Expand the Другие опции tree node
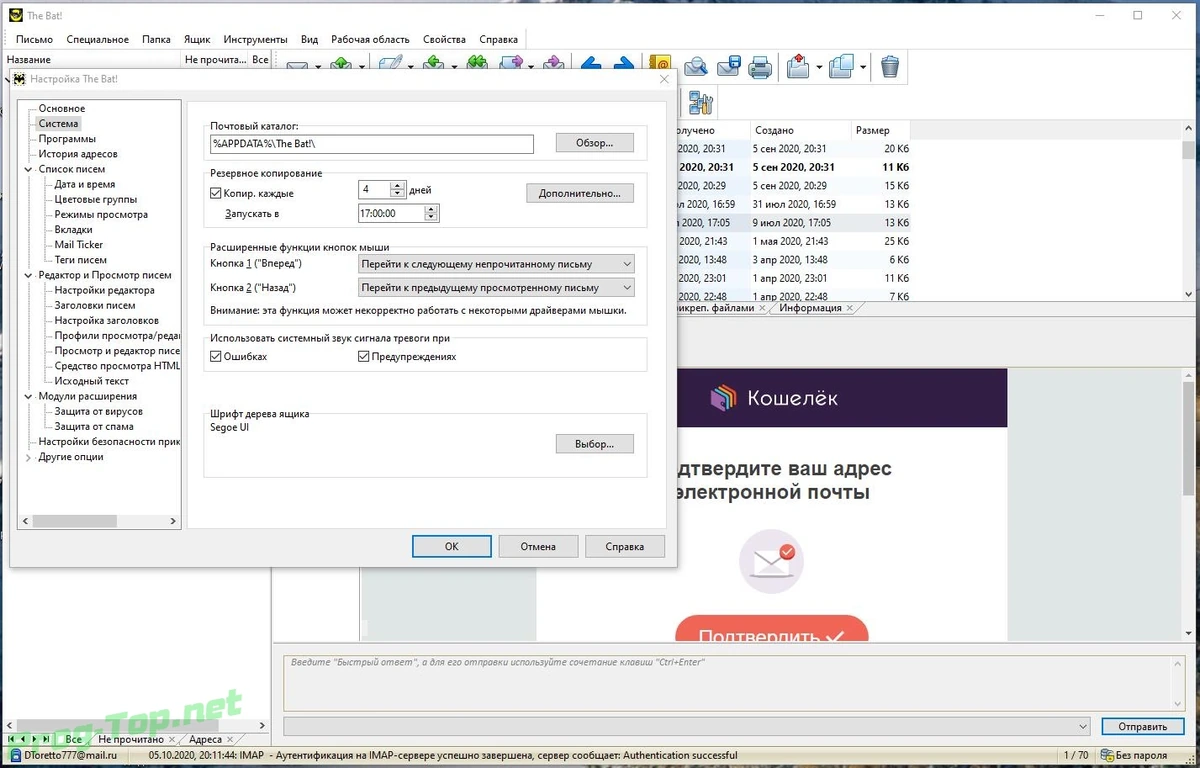Viewport: 1200px width, 768px height. tap(28, 457)
